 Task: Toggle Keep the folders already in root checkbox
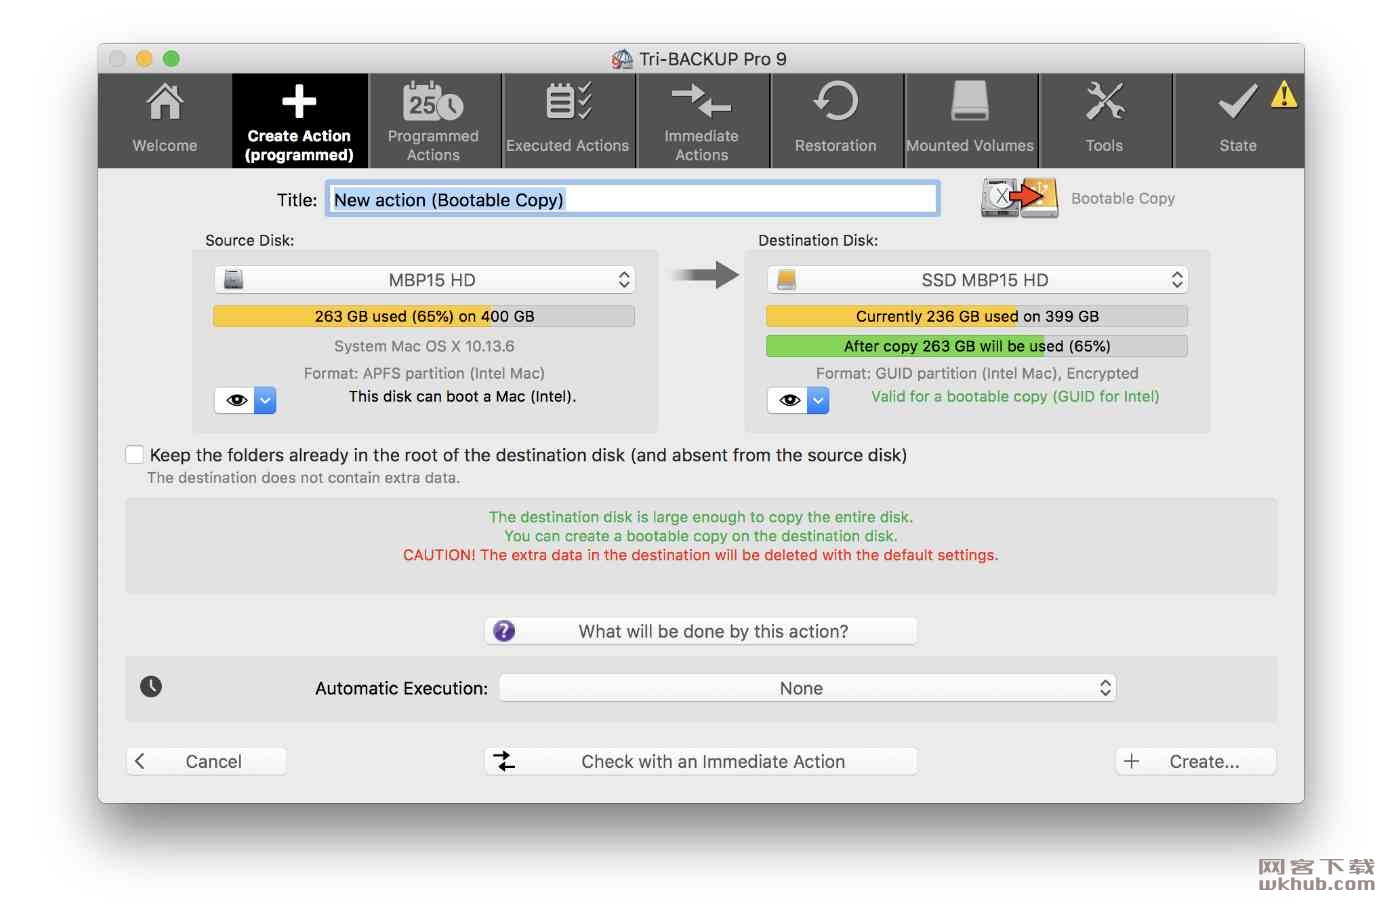[135, 454]
